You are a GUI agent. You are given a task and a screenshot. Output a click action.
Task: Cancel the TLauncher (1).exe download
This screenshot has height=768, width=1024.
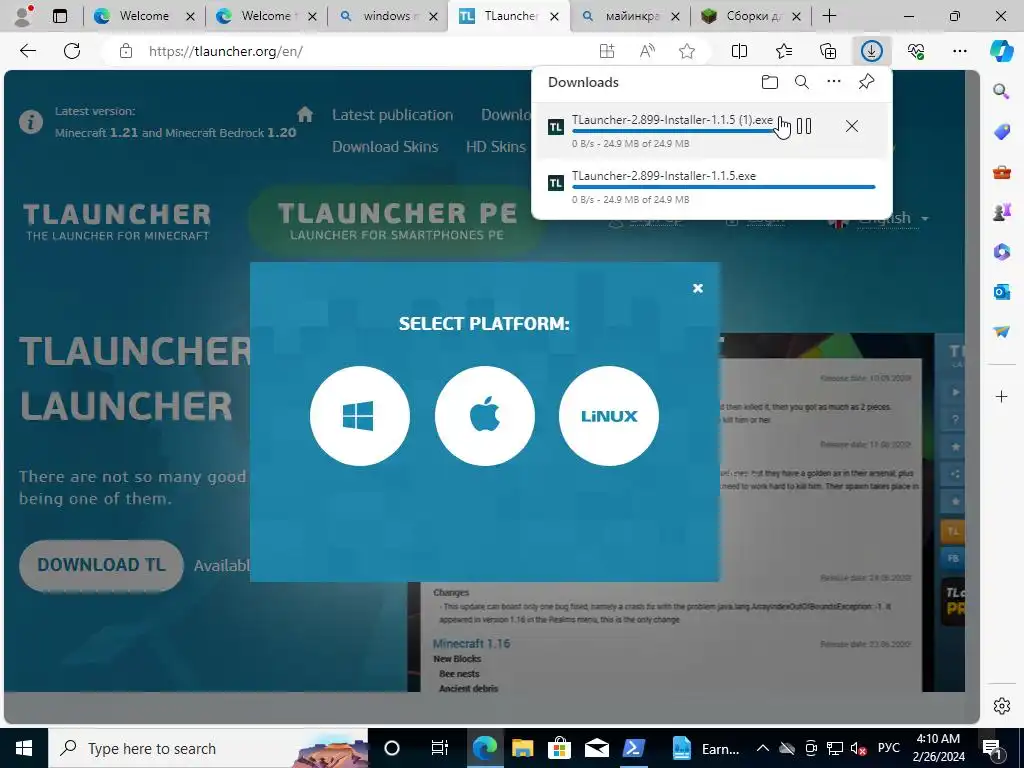pyautogui.click(x=852, y=126)
